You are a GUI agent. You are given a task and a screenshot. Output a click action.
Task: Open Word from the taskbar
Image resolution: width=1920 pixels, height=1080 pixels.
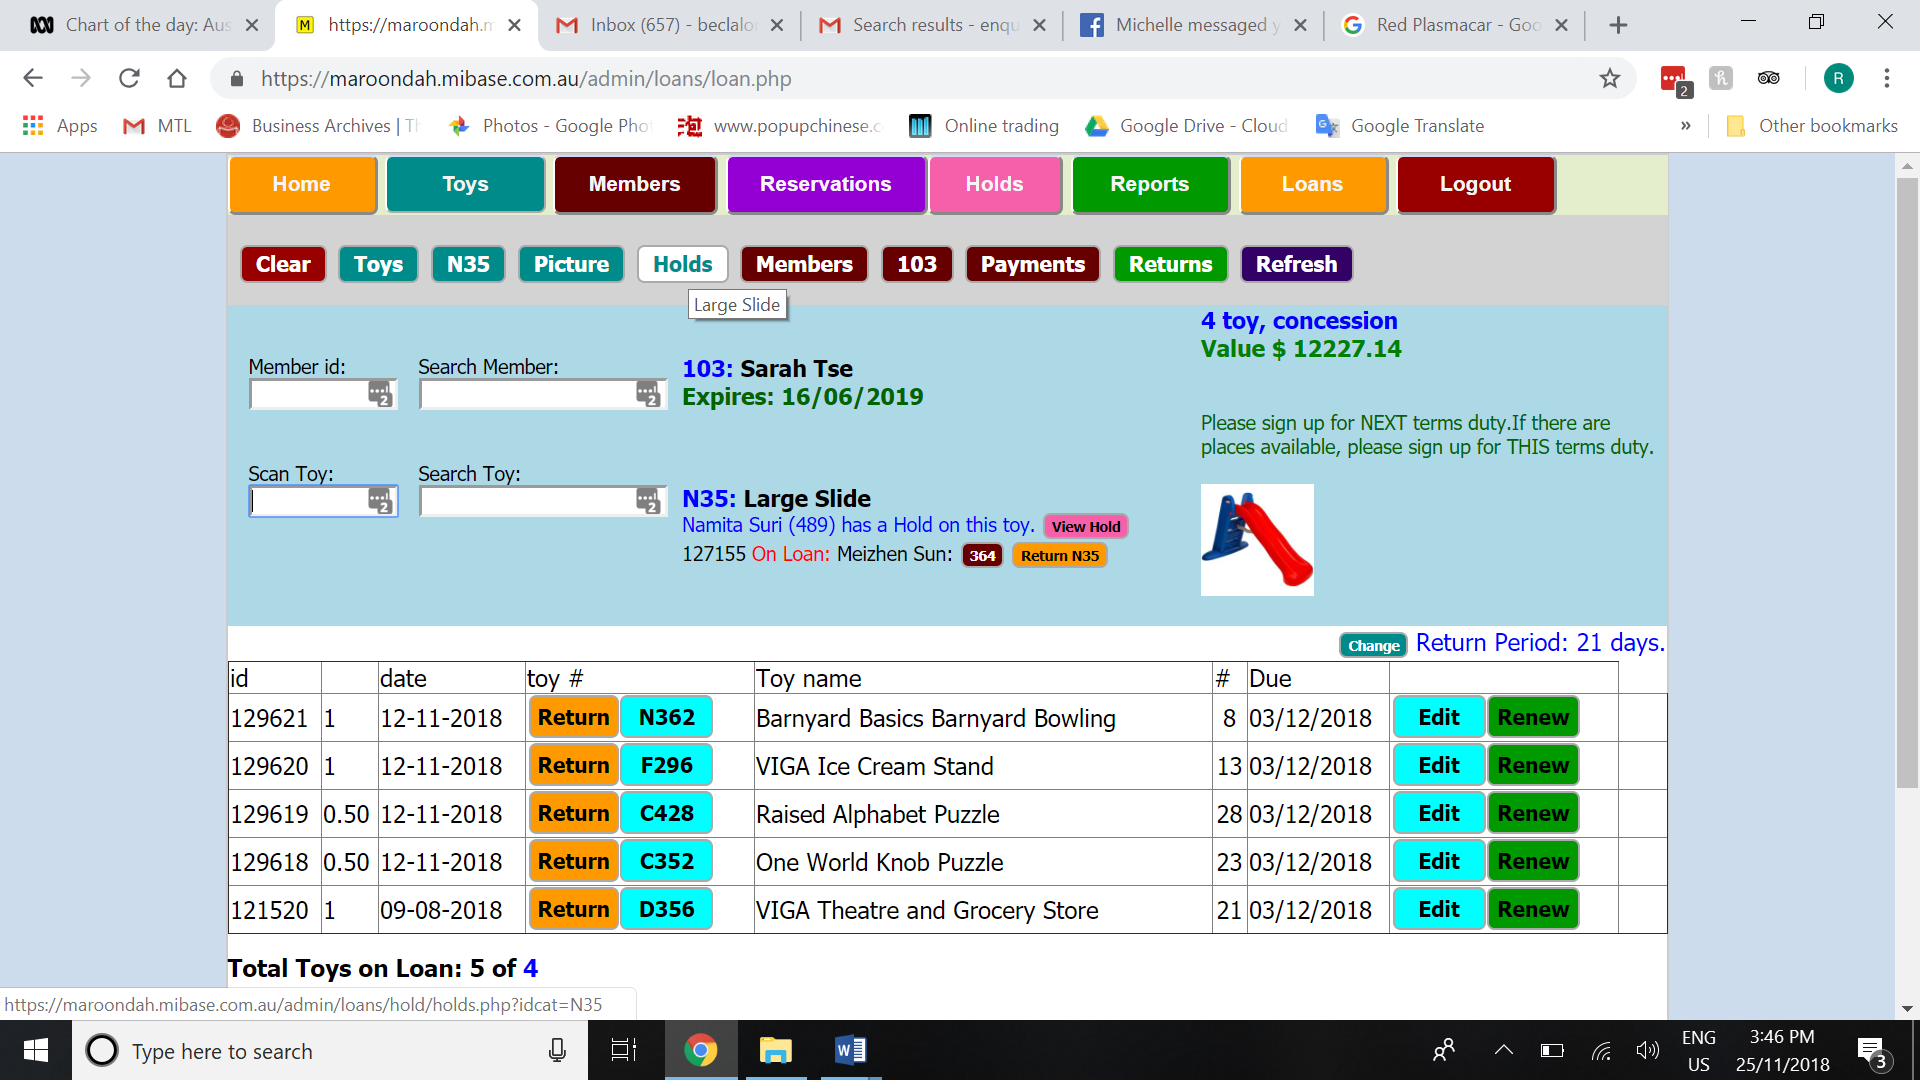coord(850,1050)
